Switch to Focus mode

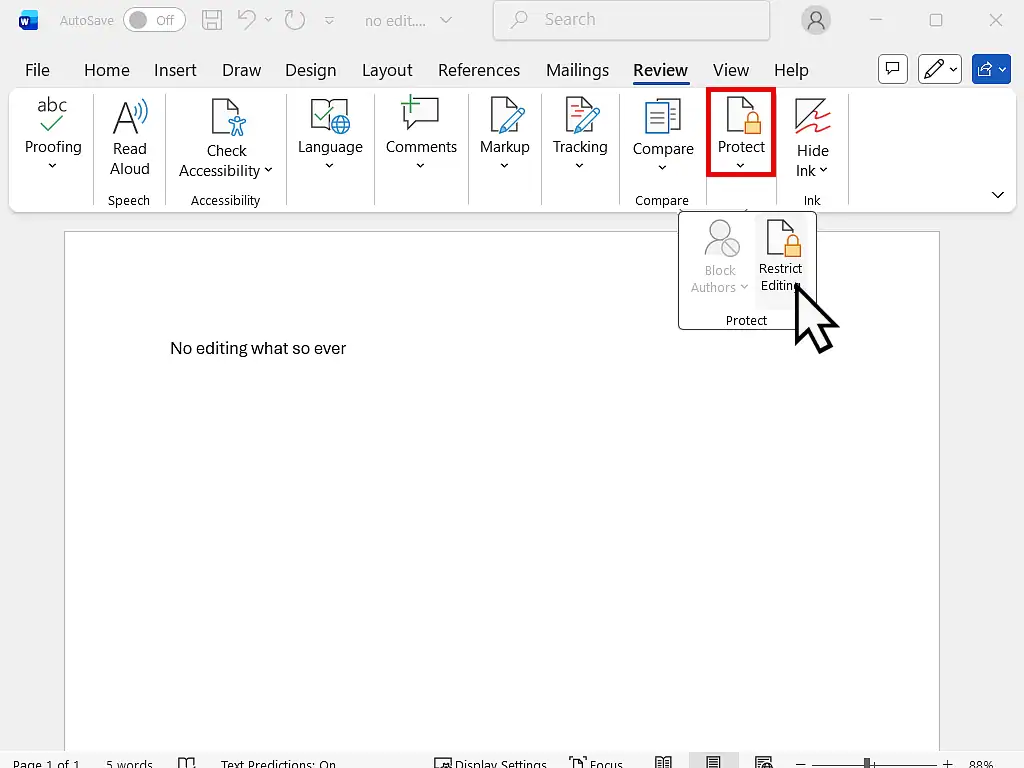[x=597, y=761]
